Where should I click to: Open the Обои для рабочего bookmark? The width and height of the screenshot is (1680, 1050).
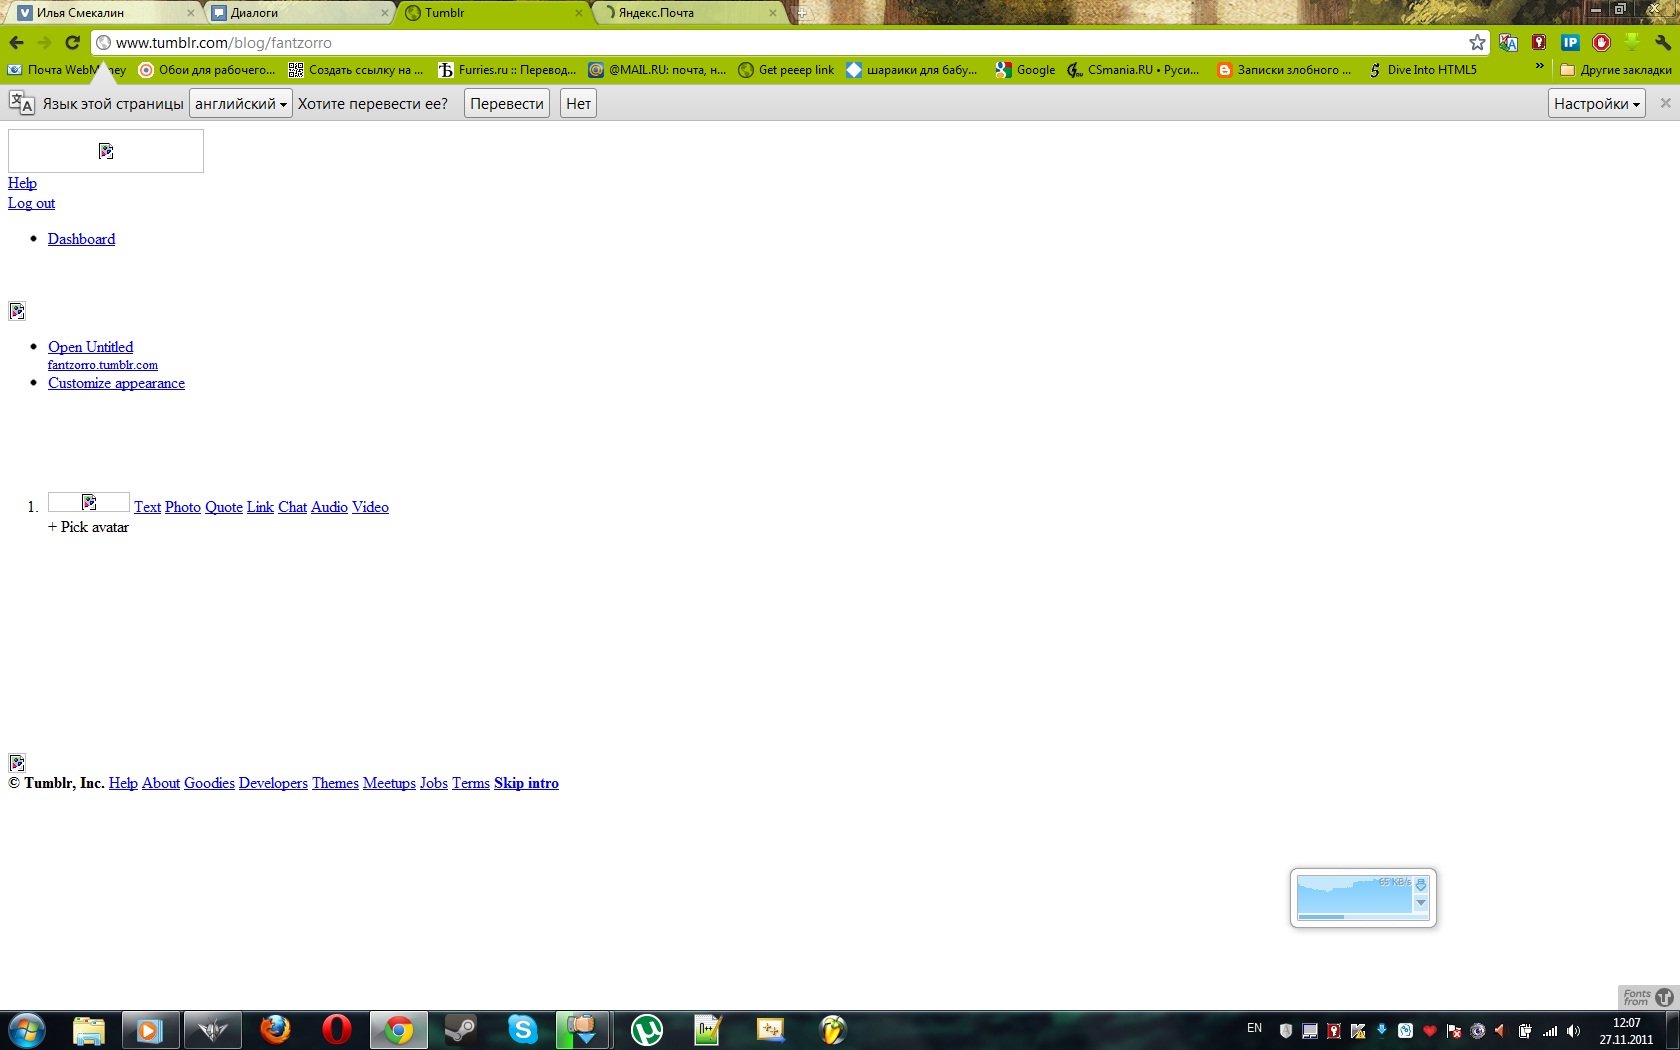point(207,70)
